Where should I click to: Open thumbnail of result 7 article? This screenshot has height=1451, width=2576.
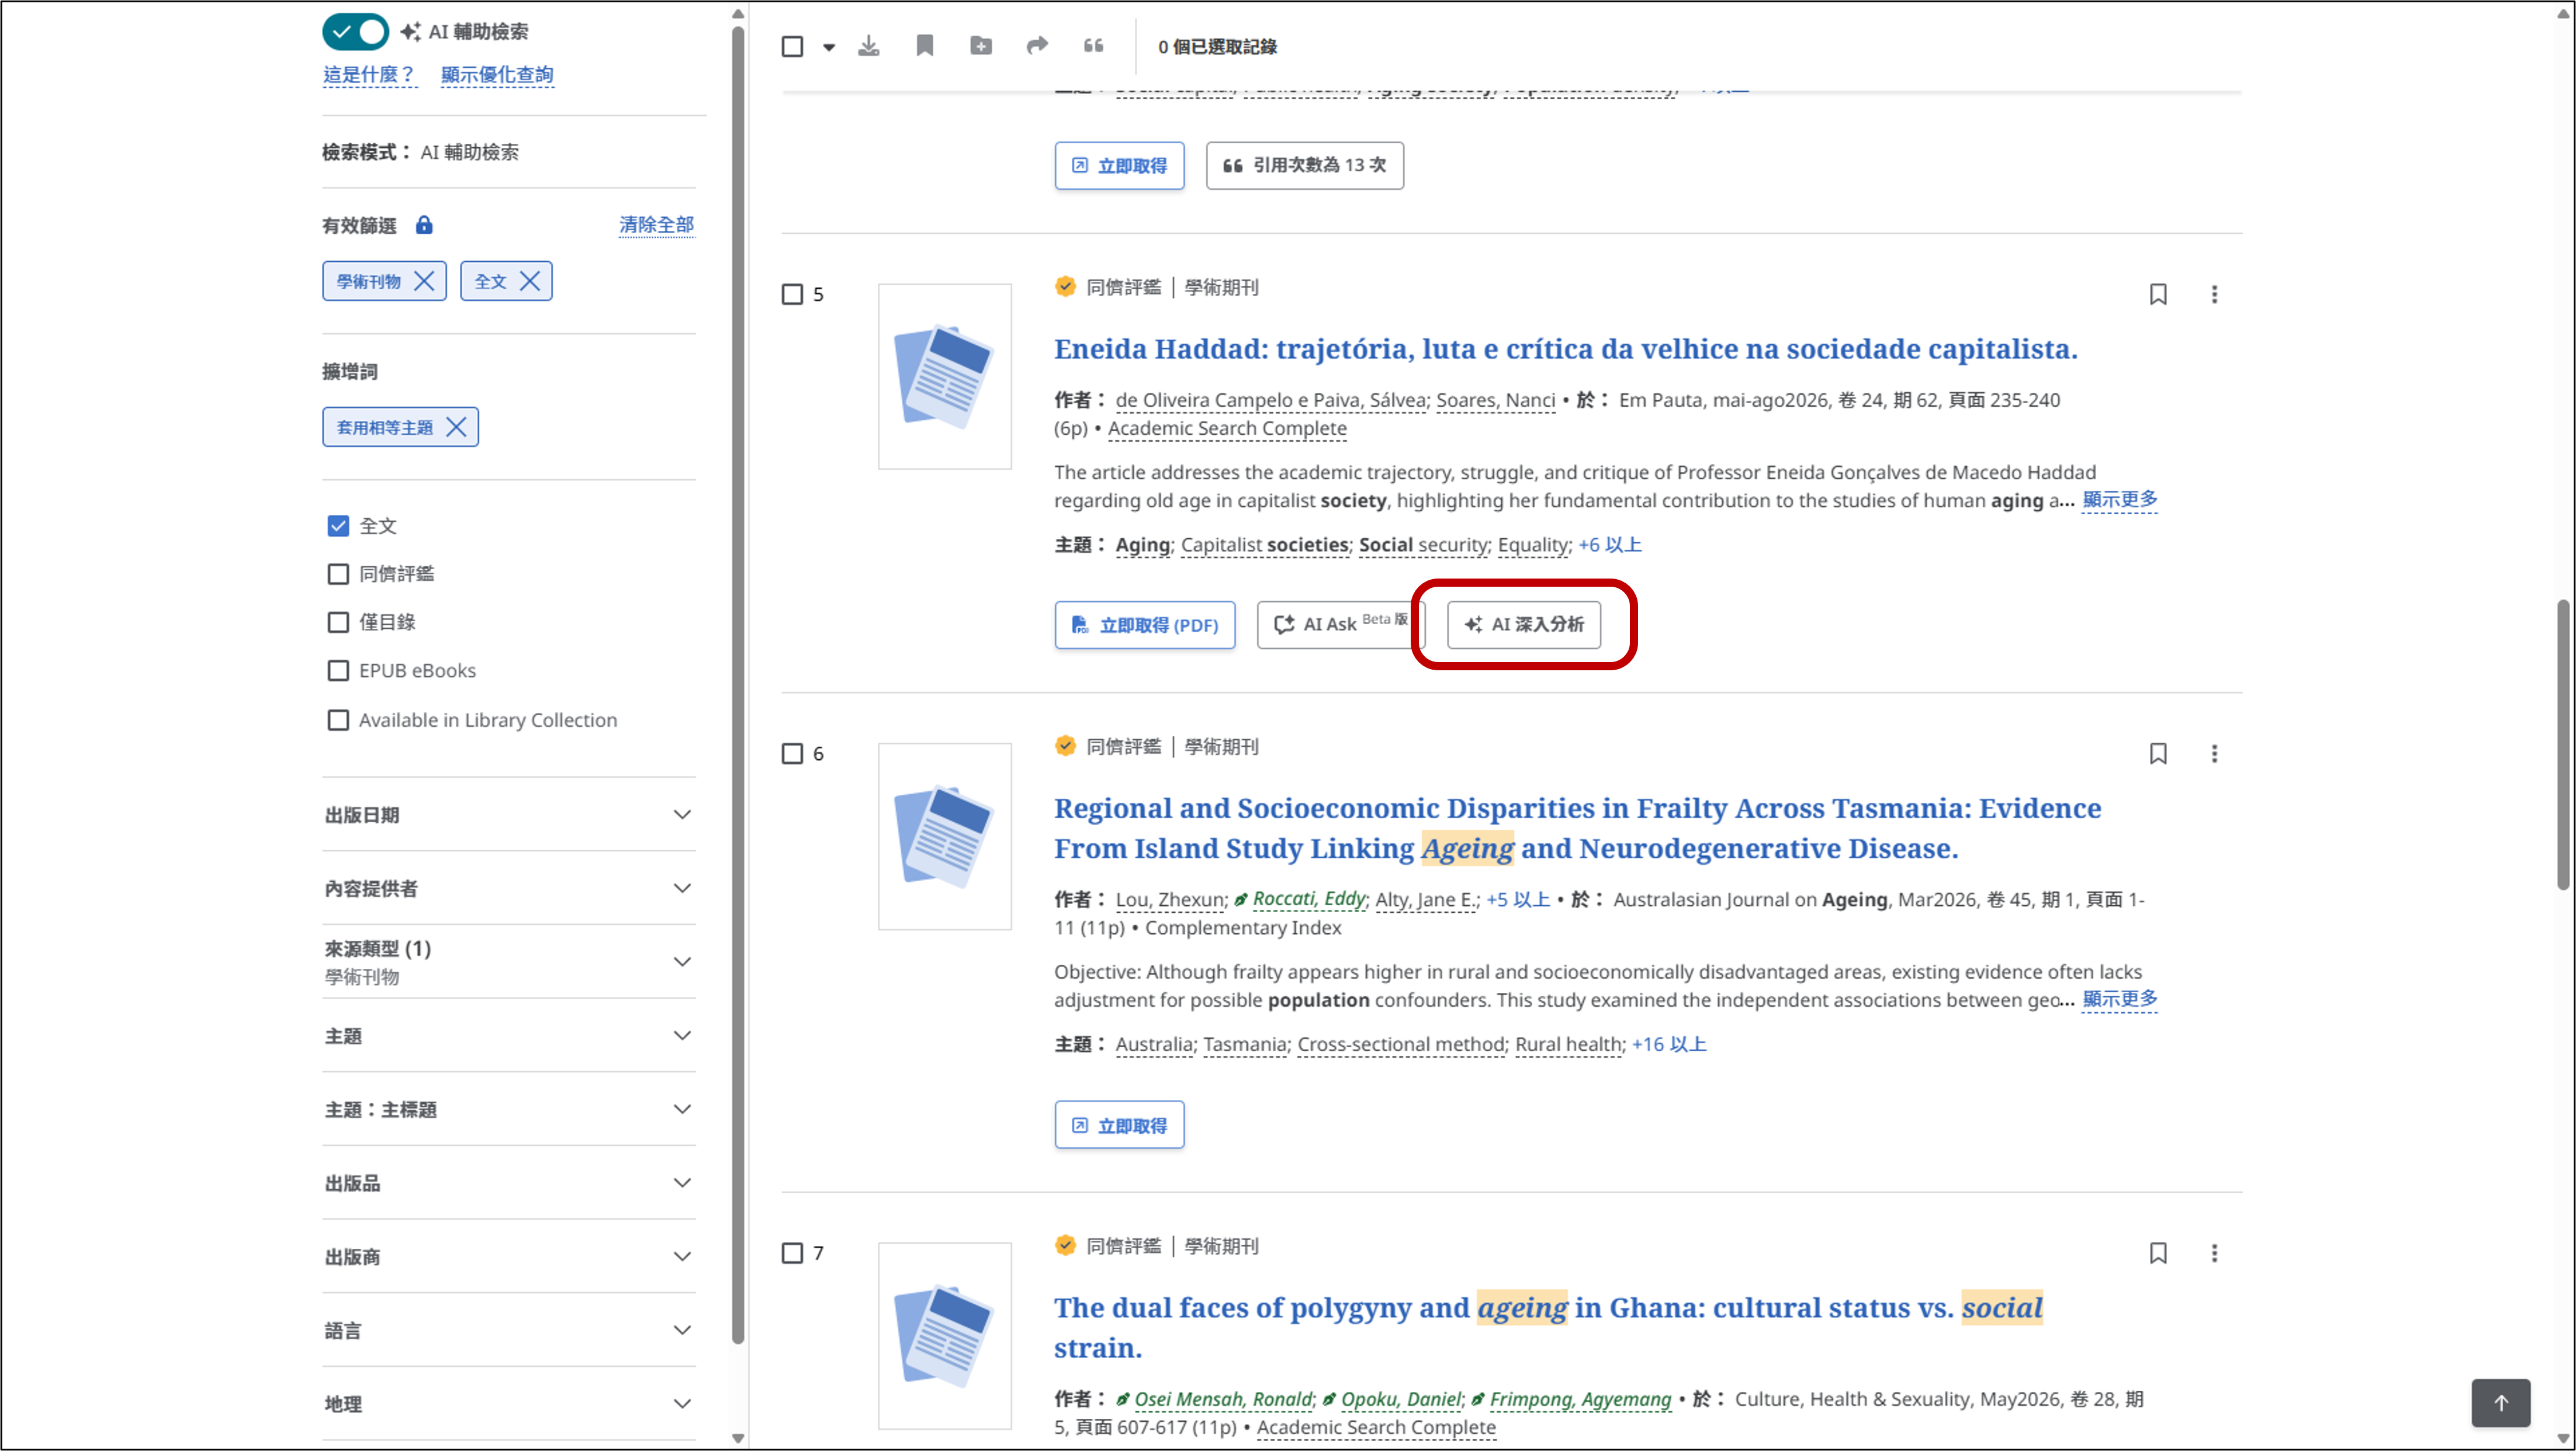(945, 1336)
